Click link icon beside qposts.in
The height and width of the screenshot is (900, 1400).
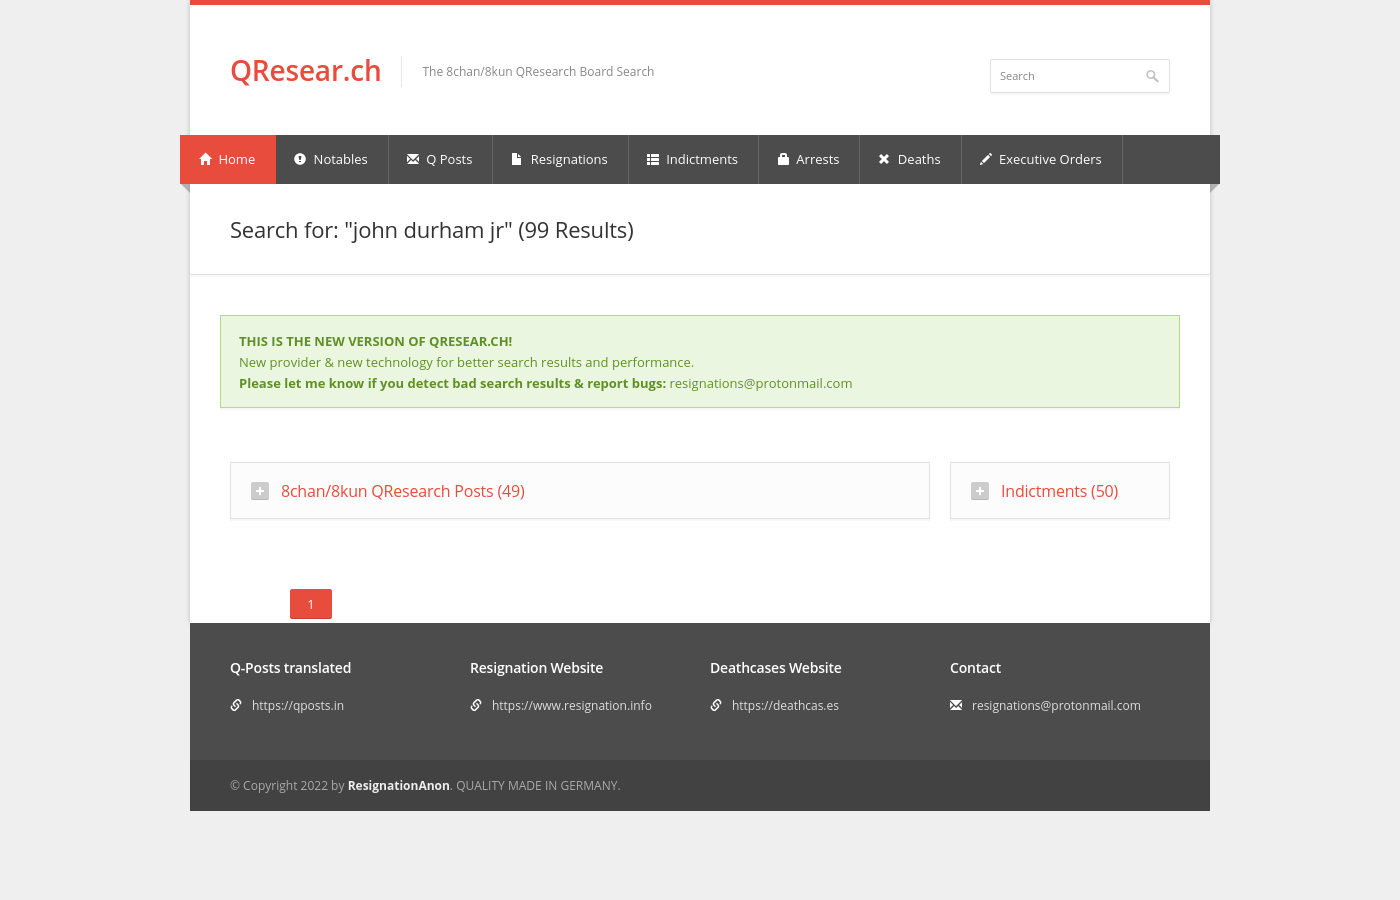click(236, 705)
